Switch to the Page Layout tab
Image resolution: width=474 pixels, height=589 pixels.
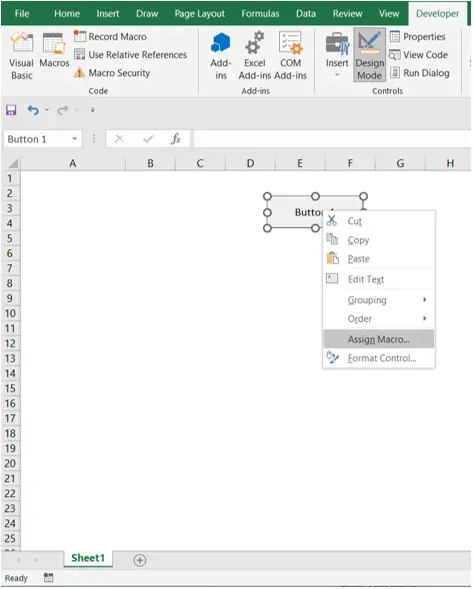199,14
